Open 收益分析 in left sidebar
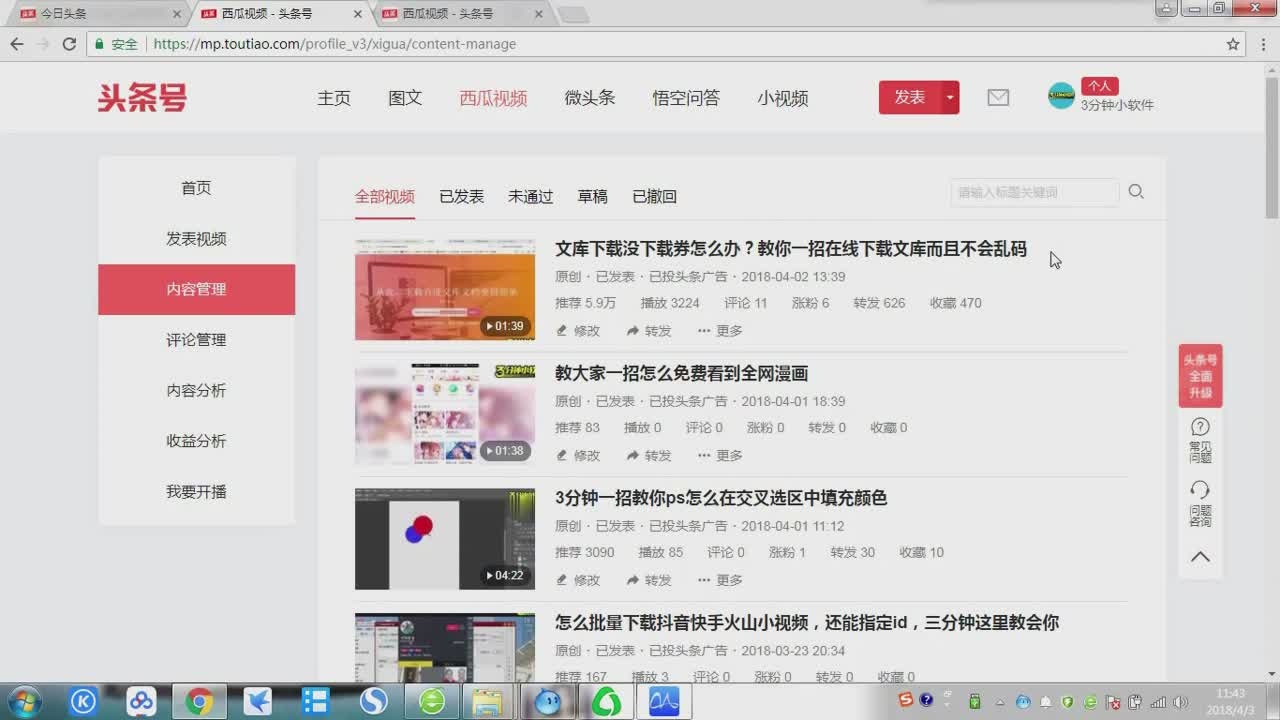 [x=196, y=441]
